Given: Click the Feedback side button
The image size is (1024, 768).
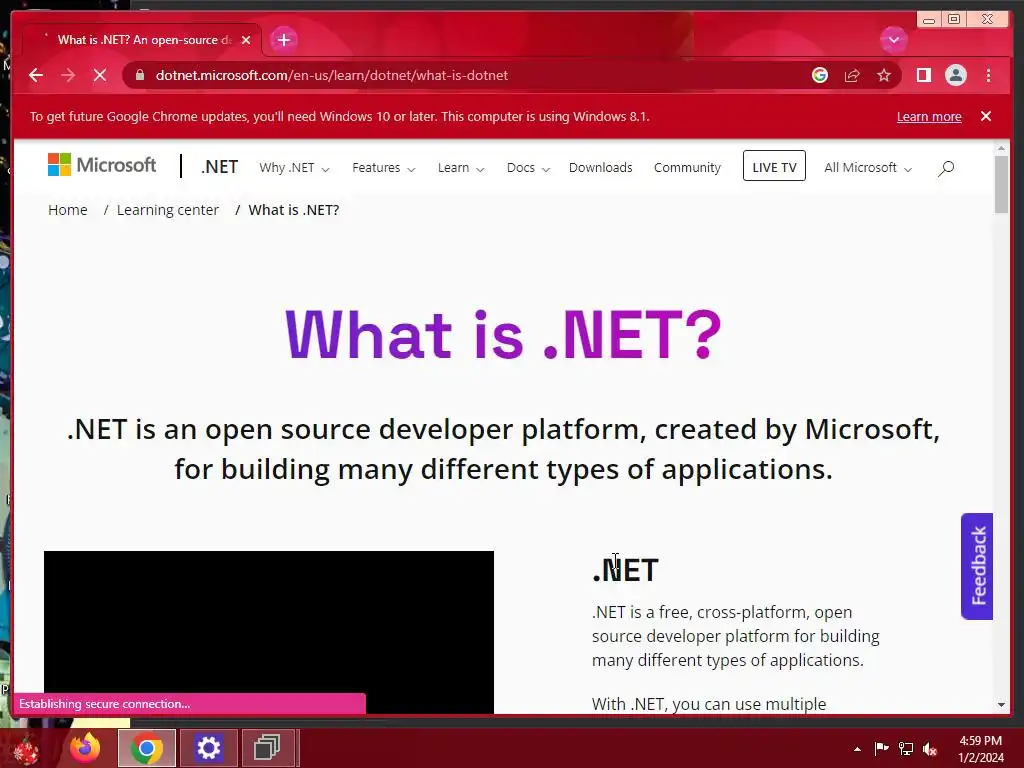Looking at the screenshot, I should pyautogui.click(x=976, y=566).
